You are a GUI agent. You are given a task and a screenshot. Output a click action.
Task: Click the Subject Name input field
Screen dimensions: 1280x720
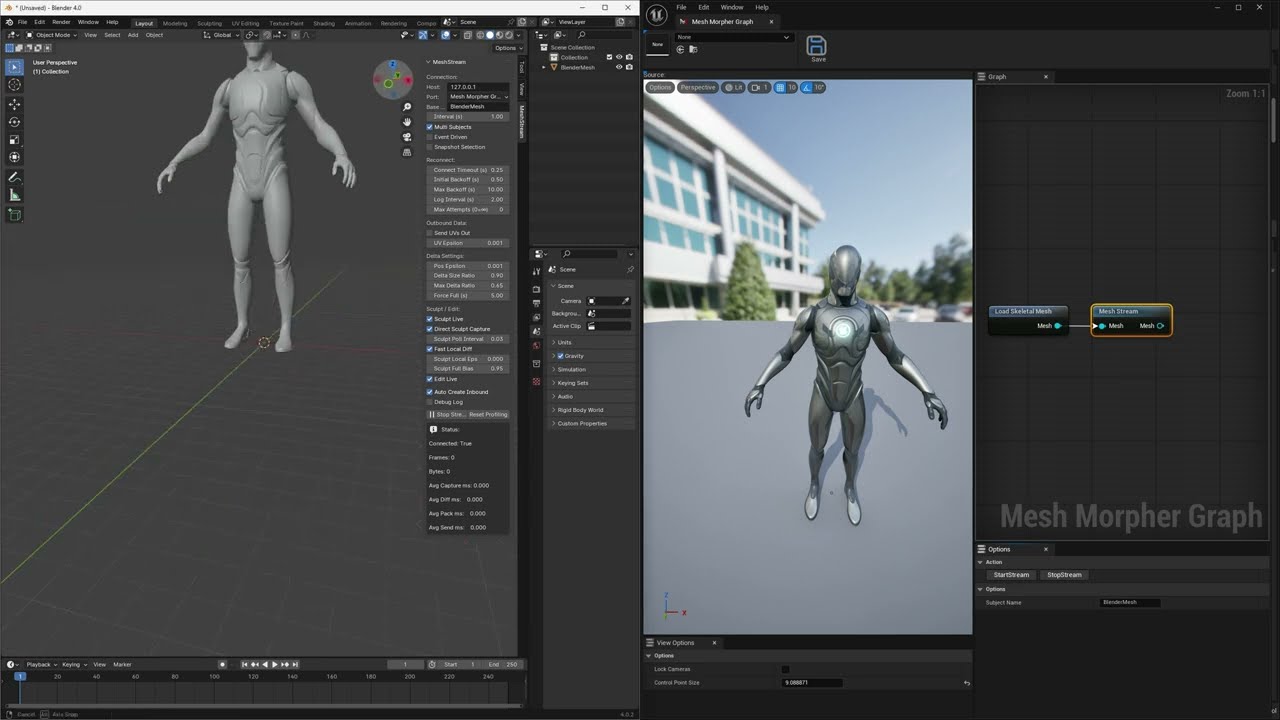[1131, 602]
